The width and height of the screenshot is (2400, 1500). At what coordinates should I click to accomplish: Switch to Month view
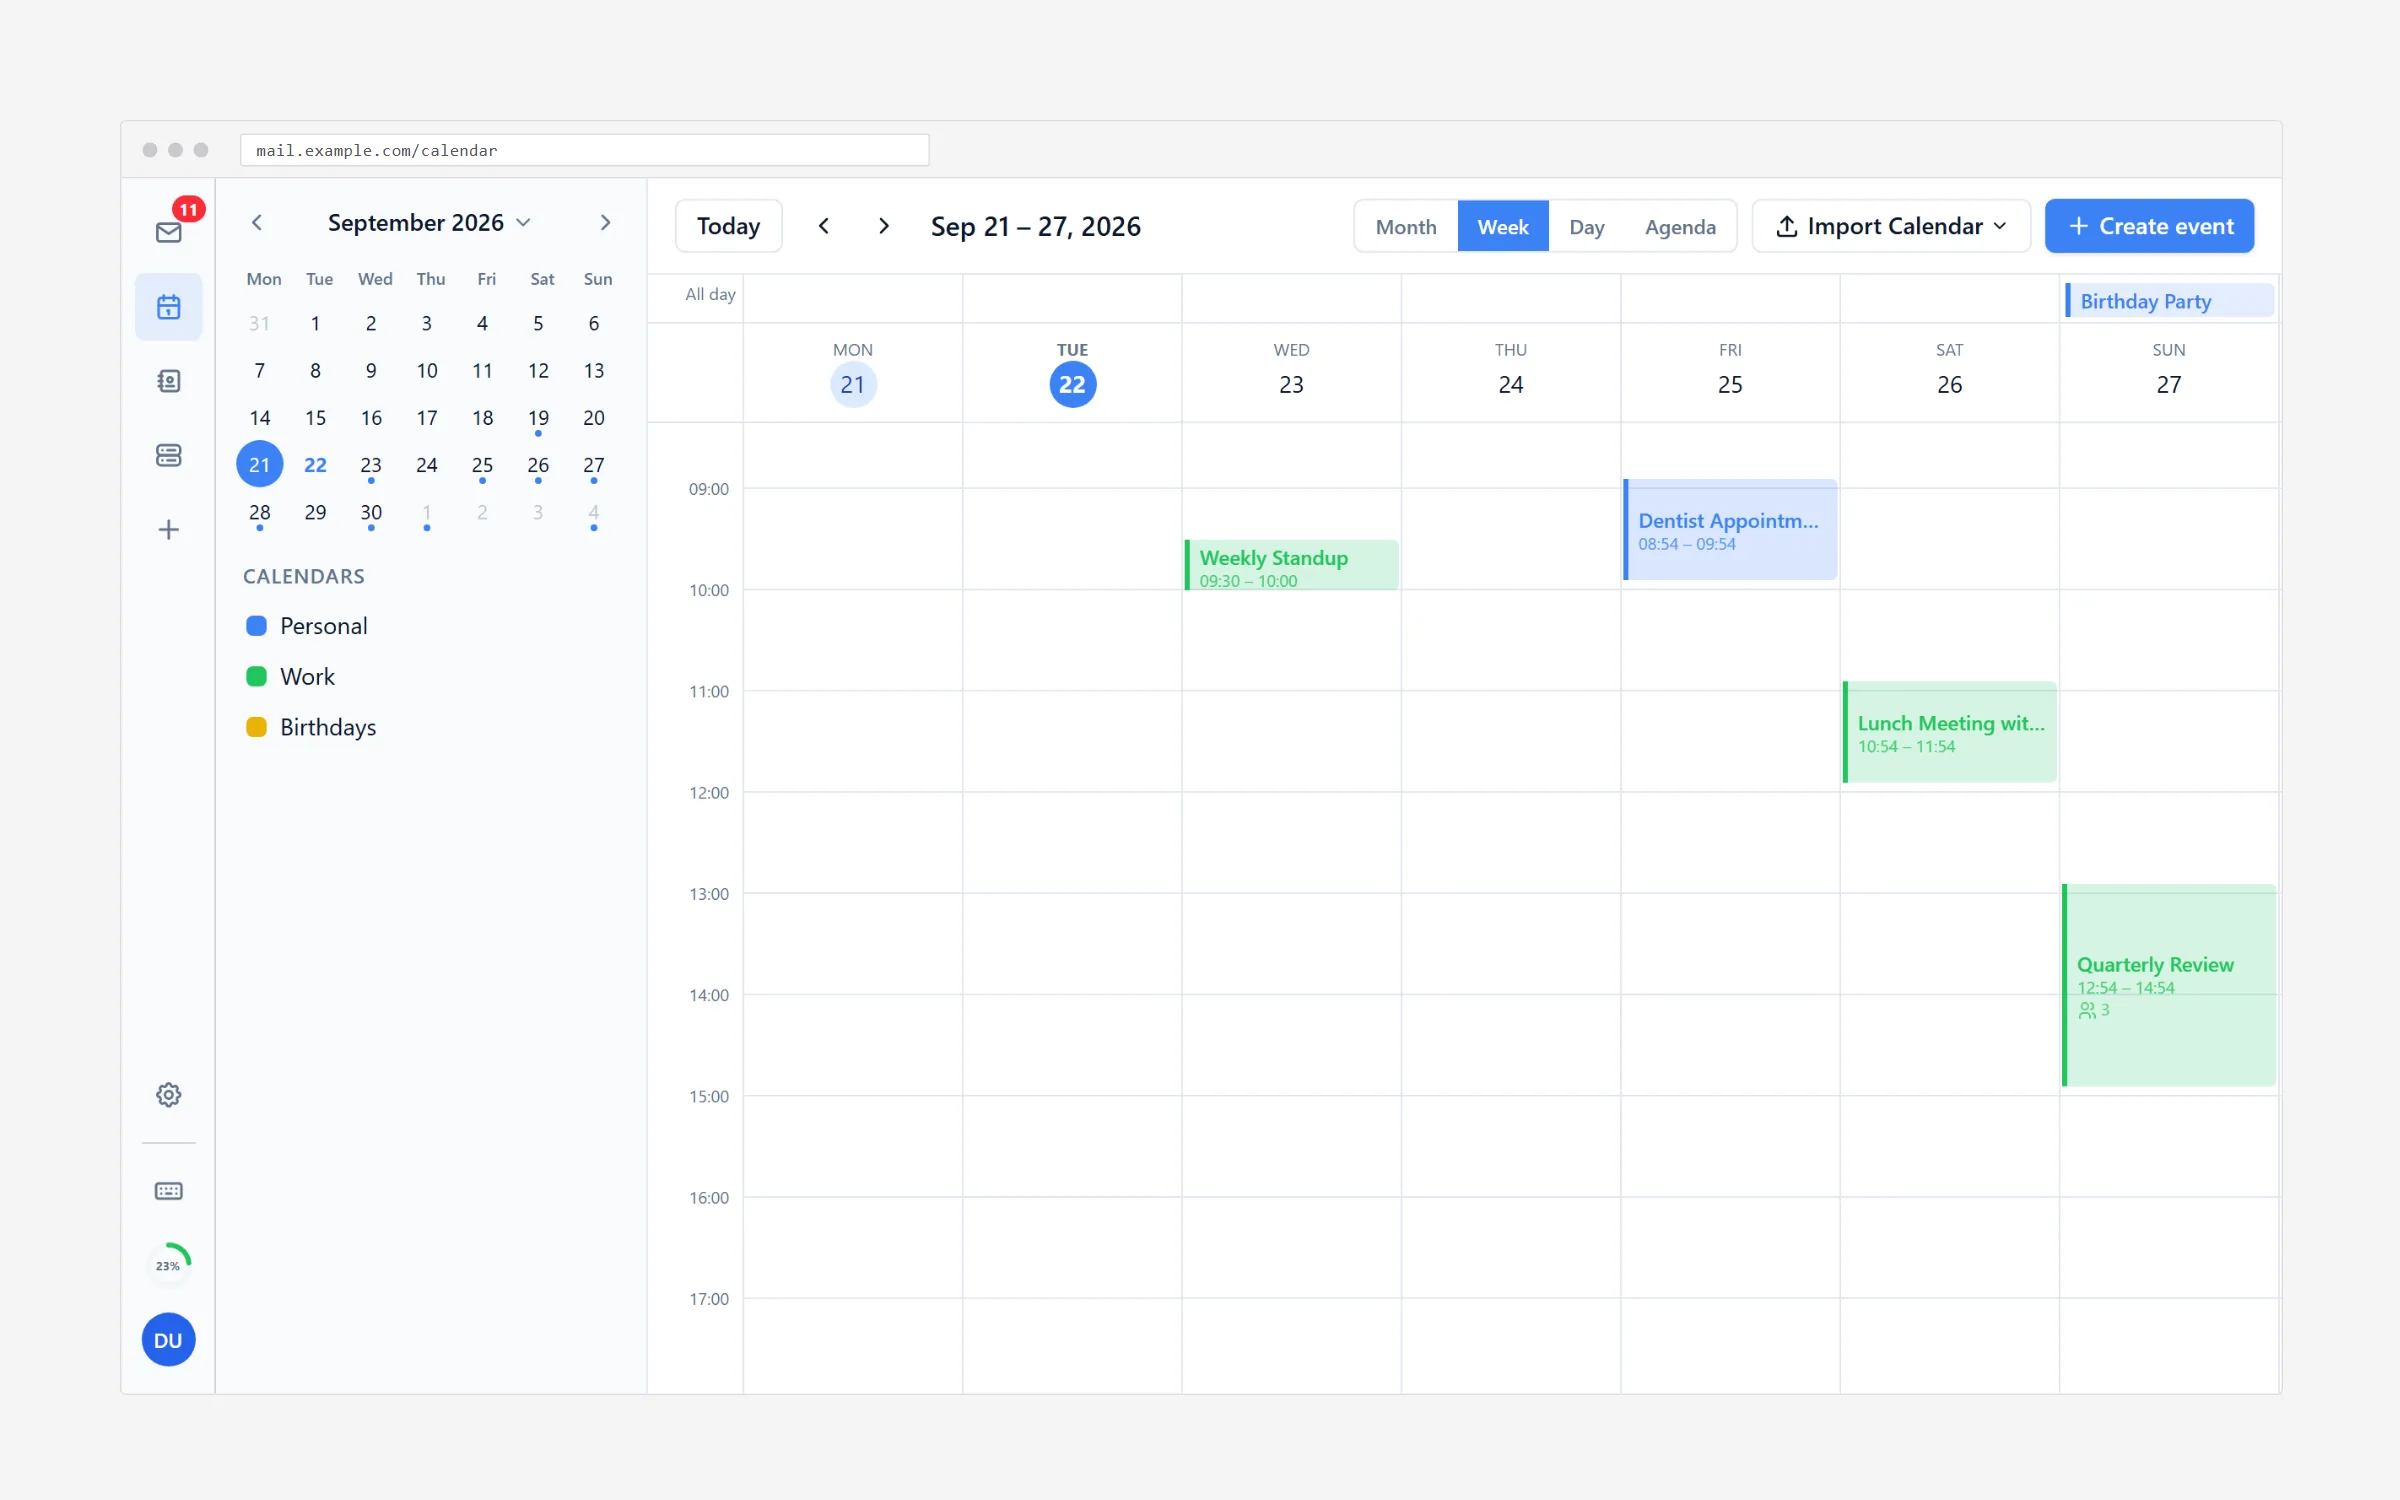point(1406,226)
